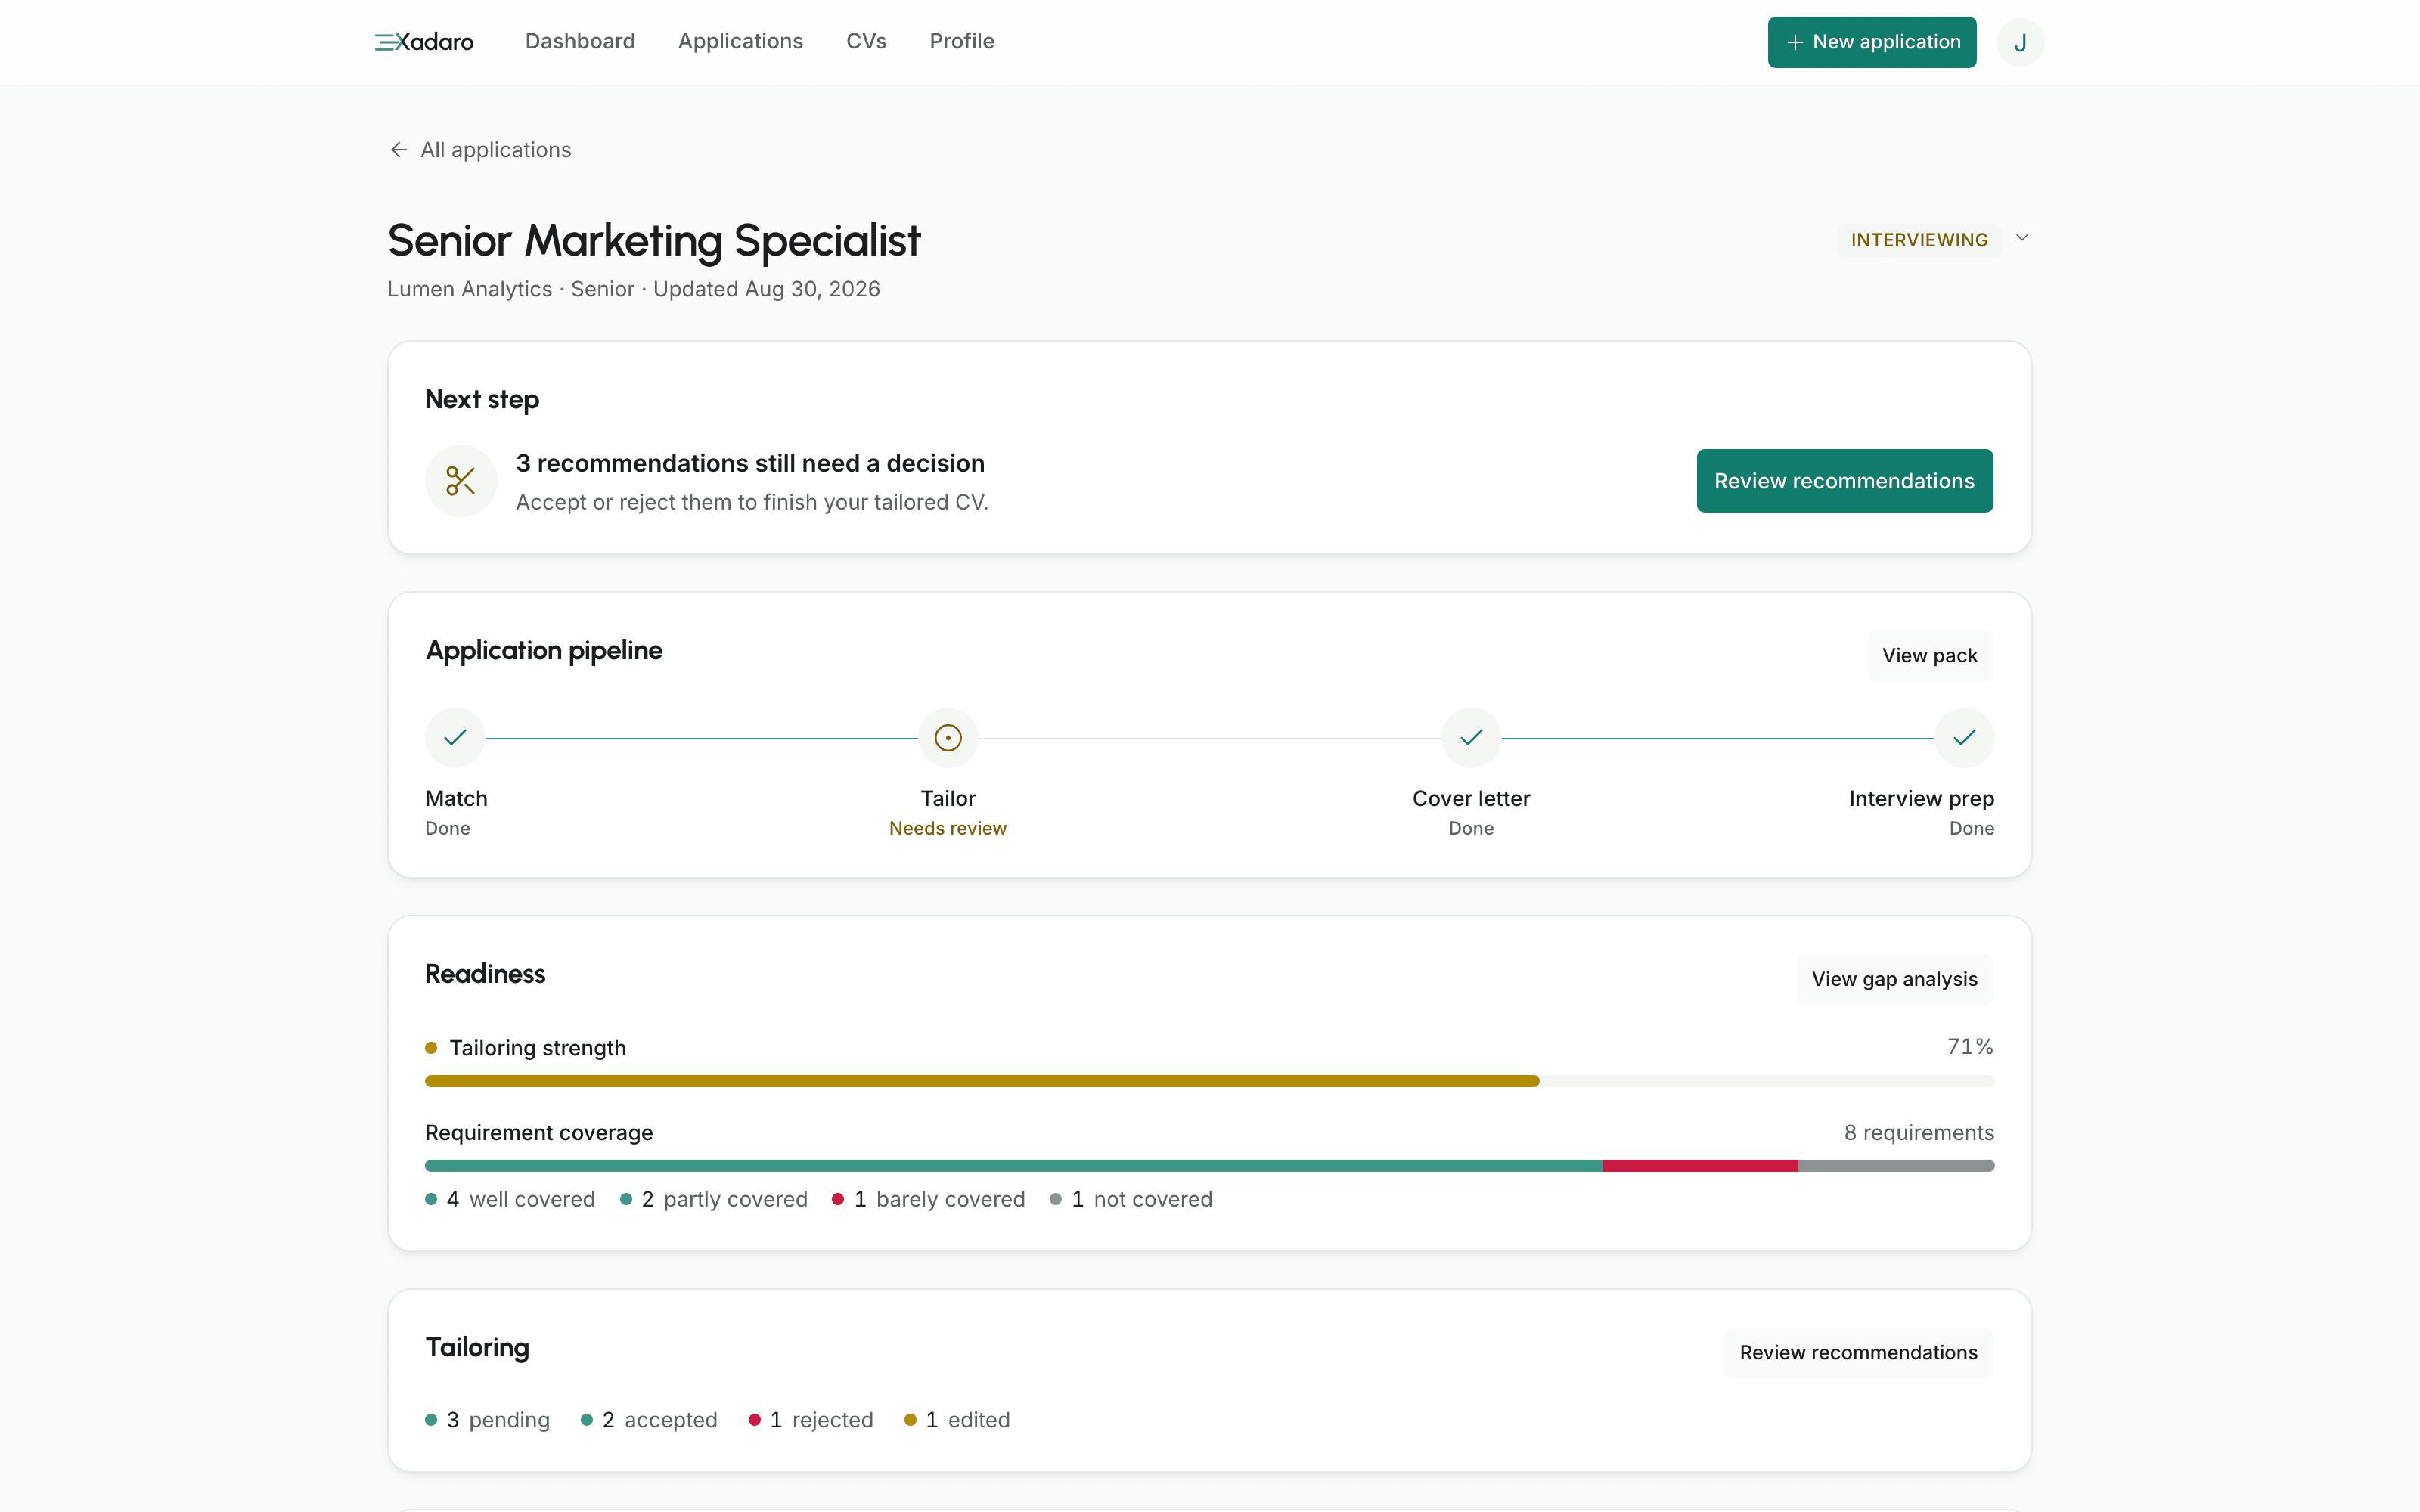Click the INTERVIEWING status badge
The width and height of the screenshot is (2420, 1512).
point(1919,240)
